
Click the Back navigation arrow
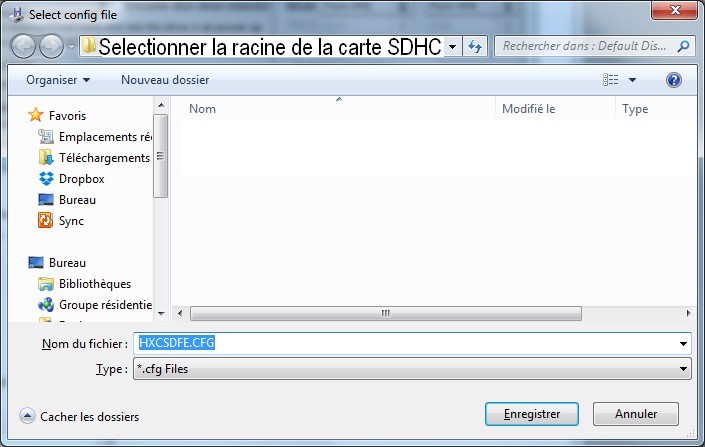coord(23,46)
